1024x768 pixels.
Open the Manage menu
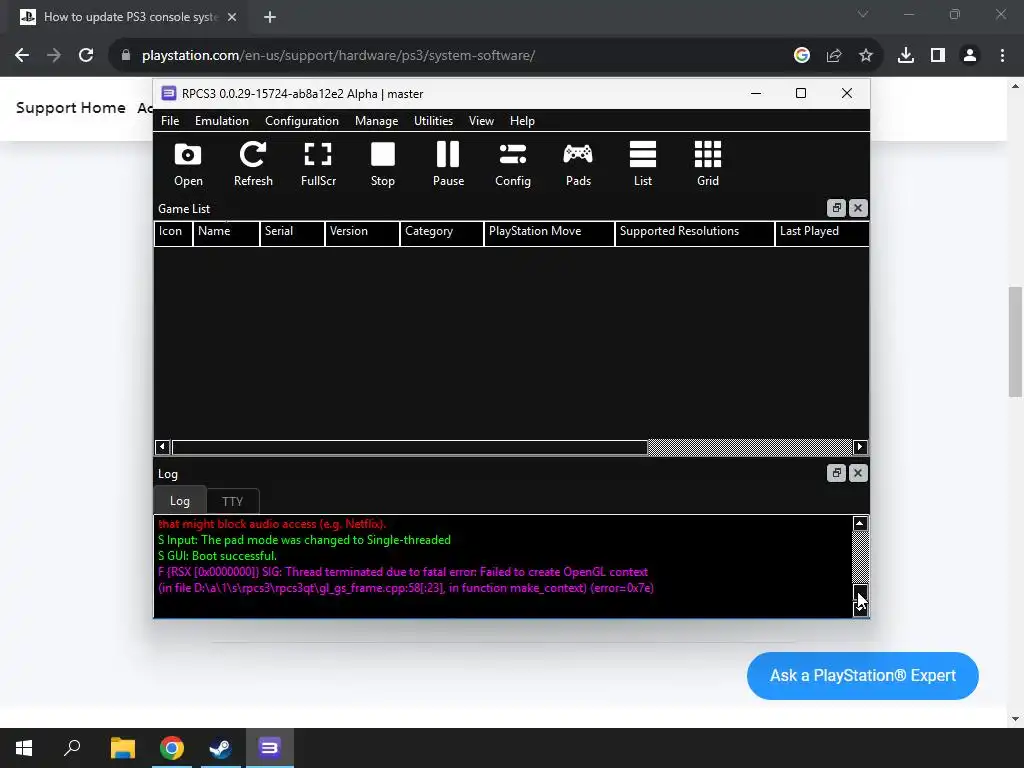[376, 121]
